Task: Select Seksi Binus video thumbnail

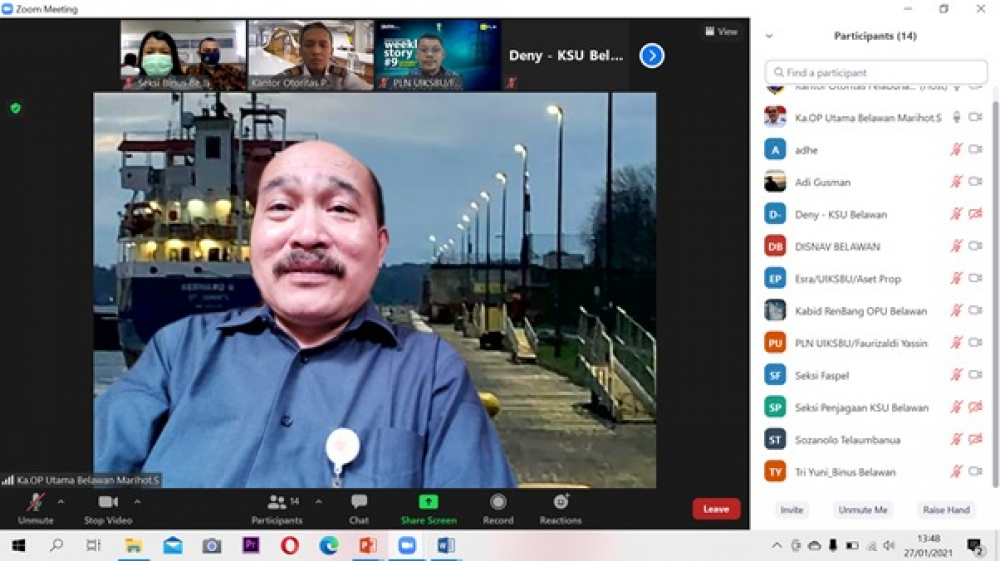Action: click(183, 55)
